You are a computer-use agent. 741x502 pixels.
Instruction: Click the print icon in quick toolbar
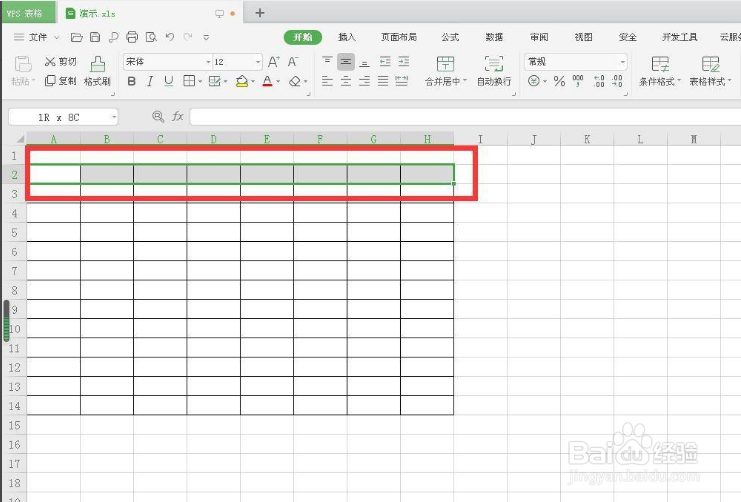pos(132,37)
